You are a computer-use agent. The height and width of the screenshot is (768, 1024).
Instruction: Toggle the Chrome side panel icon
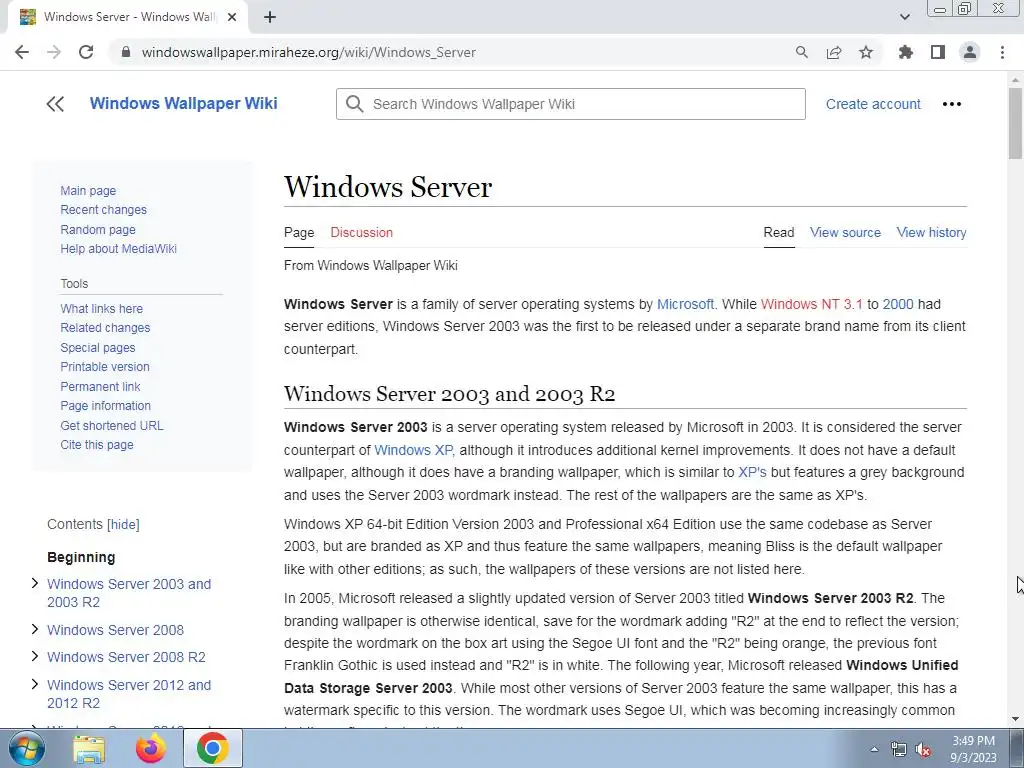pyautogui.click(x=938, y=52)
